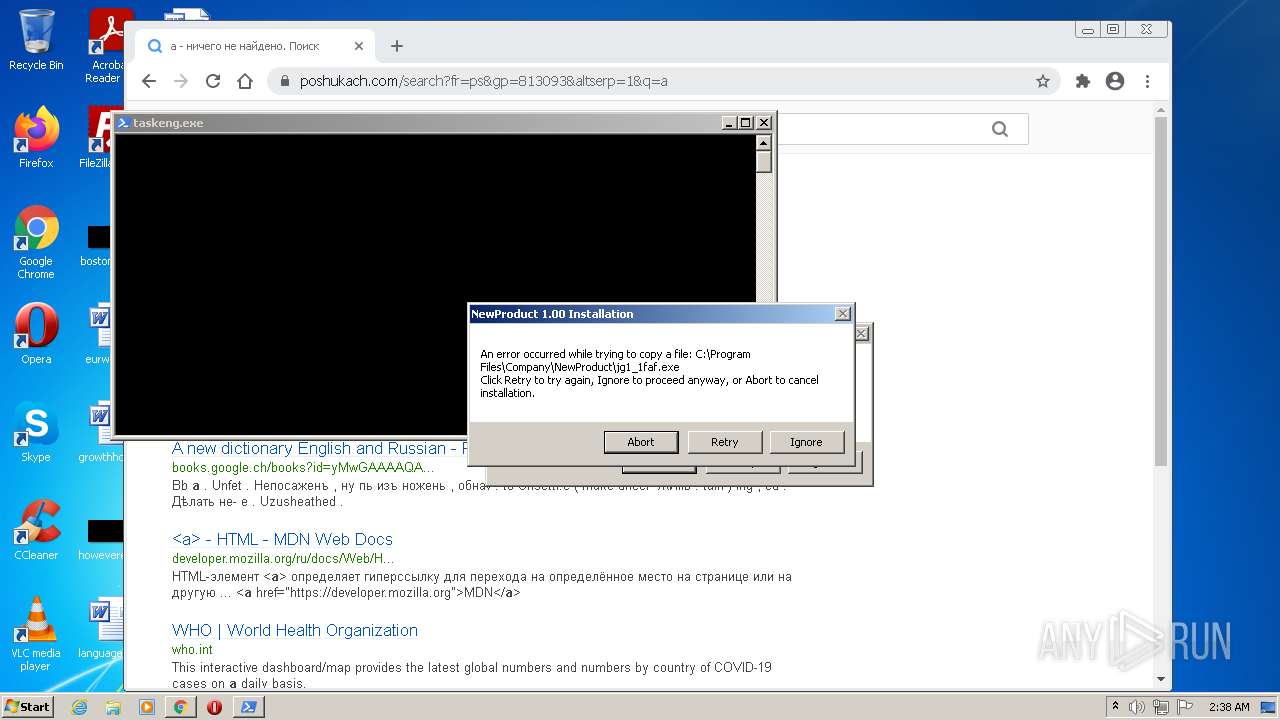Click the who.int URL text
1280x720 pixels.
click(192, 650)
